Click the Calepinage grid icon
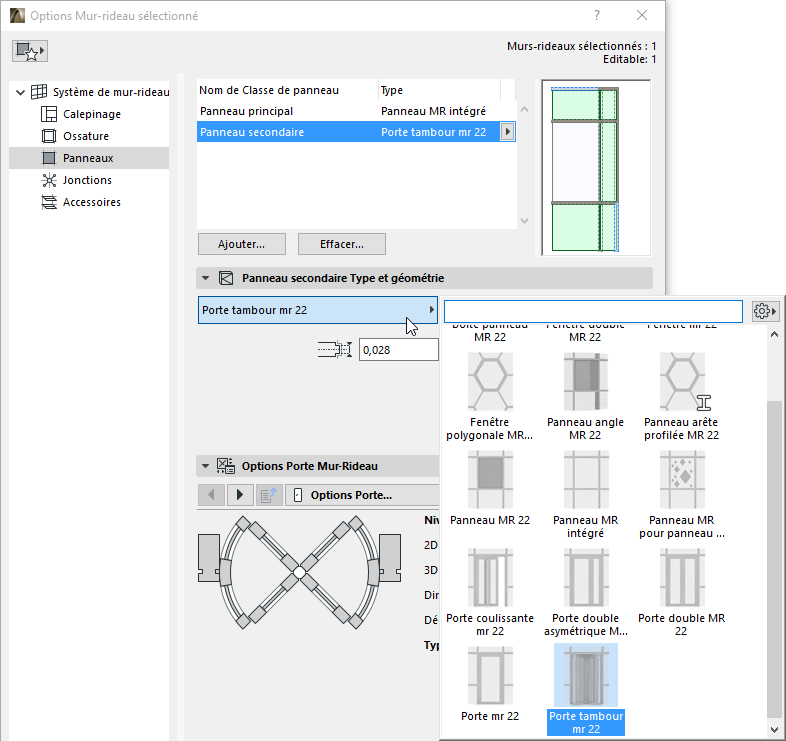Screen dimensions: 786x741 pyautogui.click(x=49, y=114)
